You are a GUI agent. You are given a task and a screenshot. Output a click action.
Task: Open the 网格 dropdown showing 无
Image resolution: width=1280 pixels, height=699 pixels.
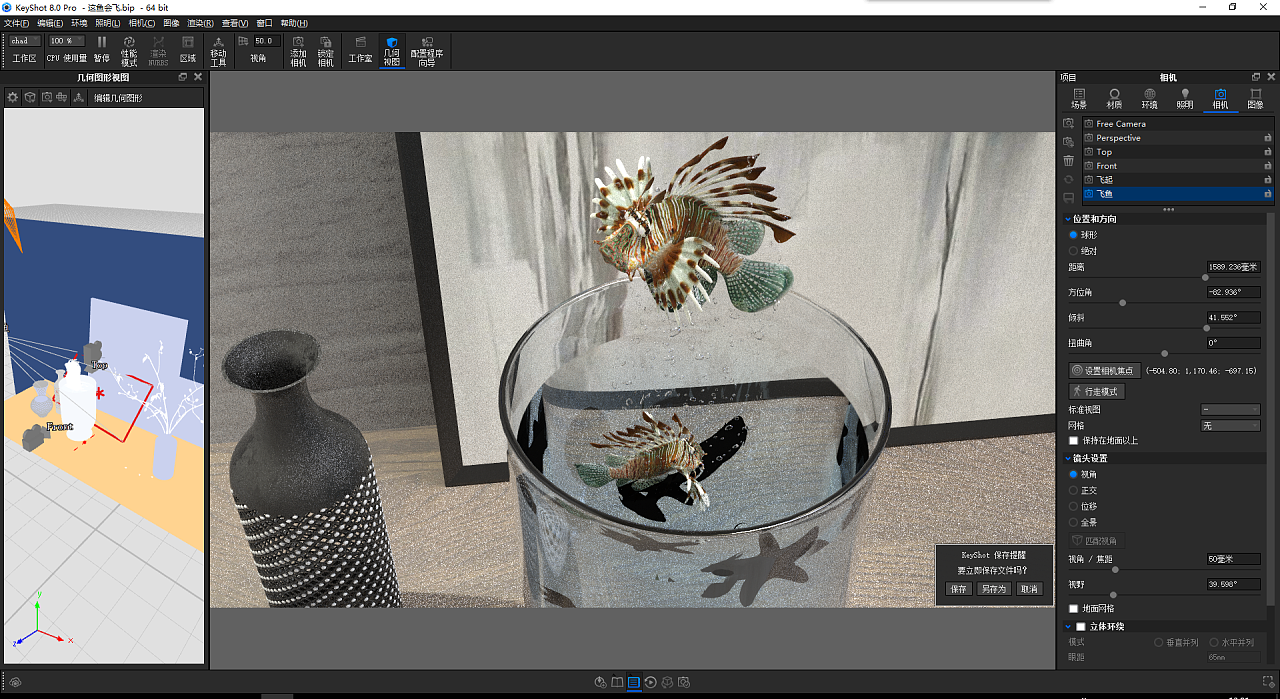[x=1230, y=424]
